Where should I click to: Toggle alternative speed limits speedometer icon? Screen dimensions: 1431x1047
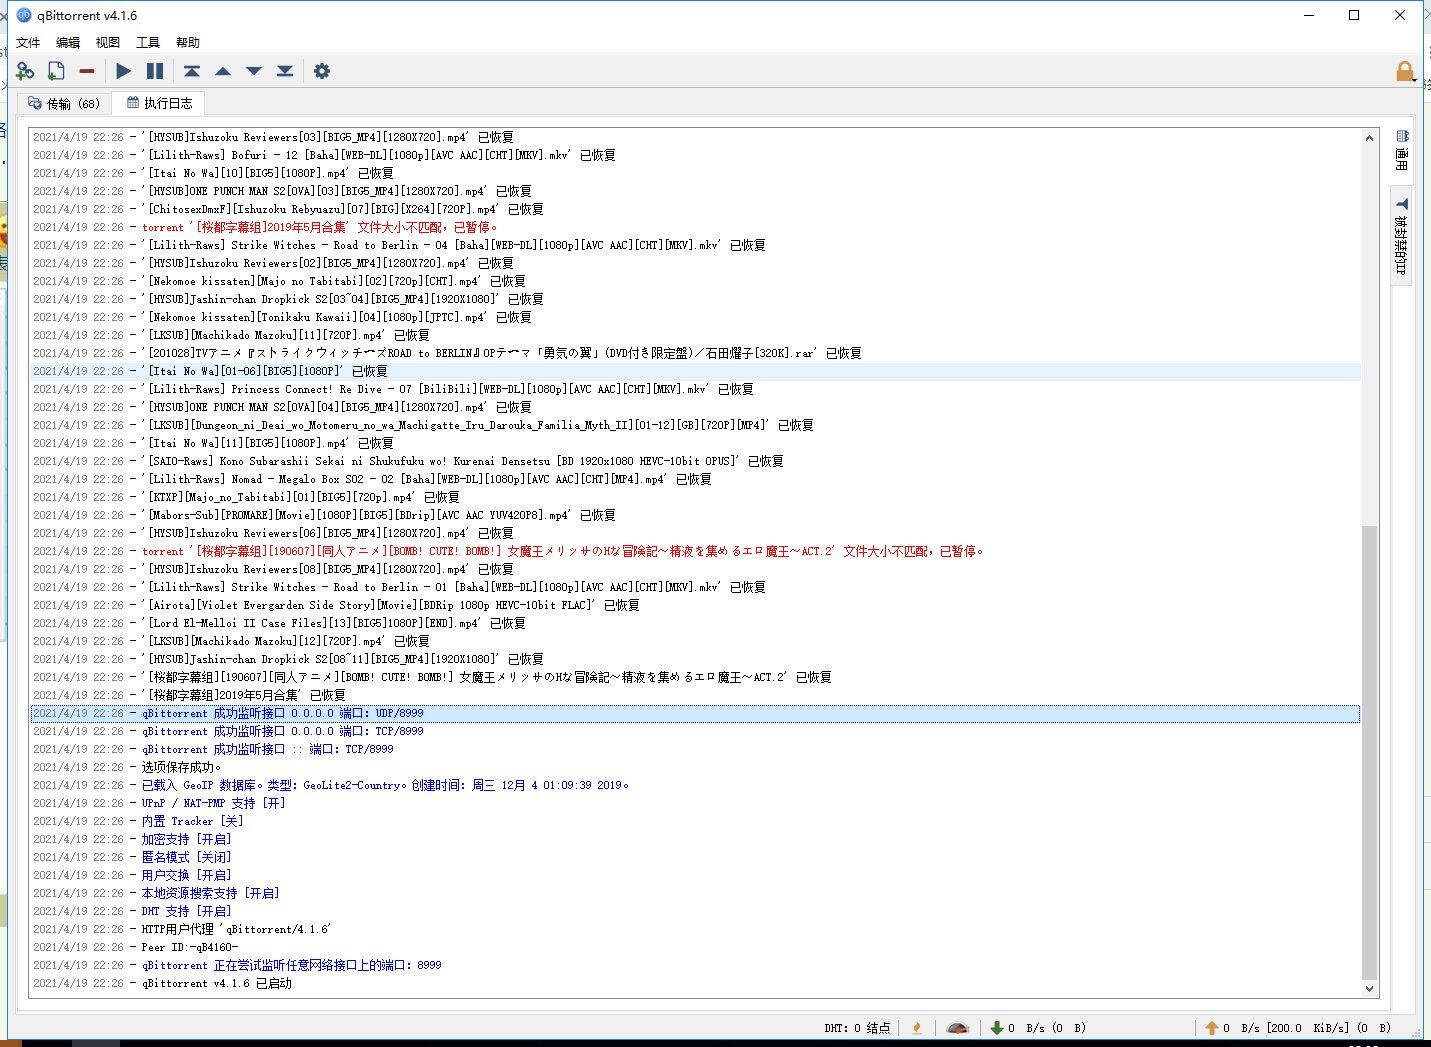[958, 1027]
